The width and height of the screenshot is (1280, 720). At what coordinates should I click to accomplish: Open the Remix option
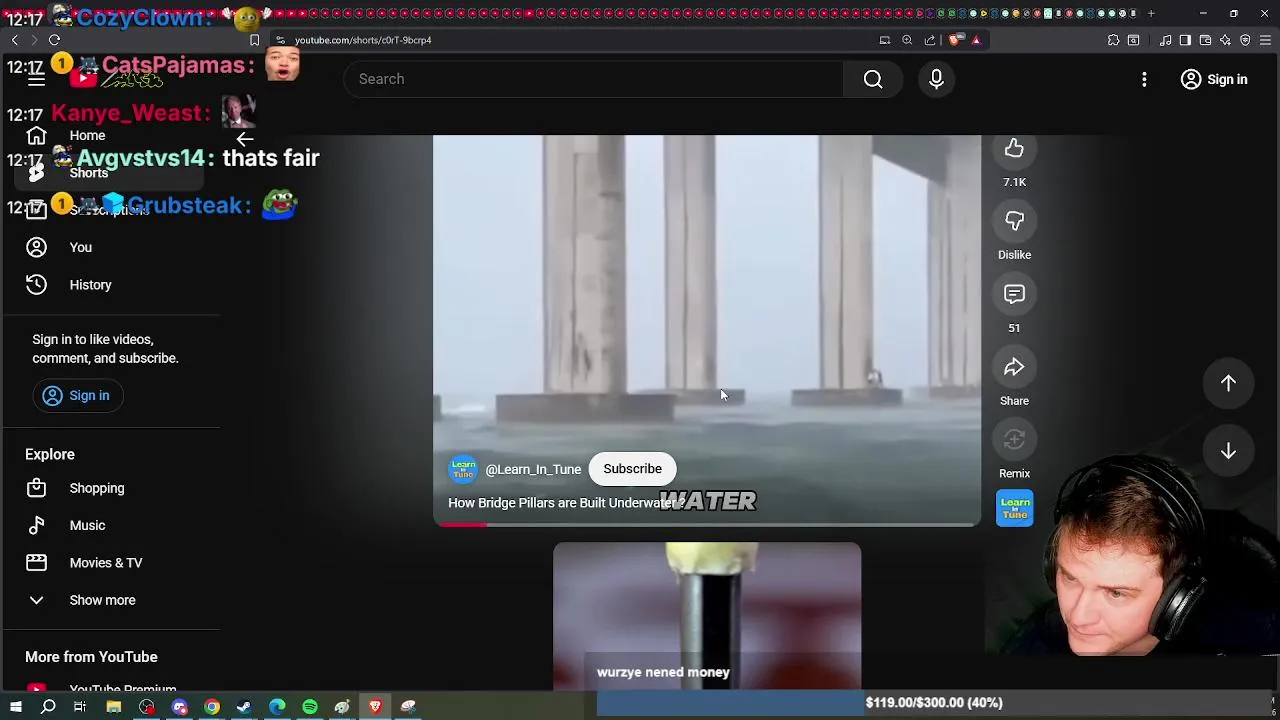(x=1014, y=441)
